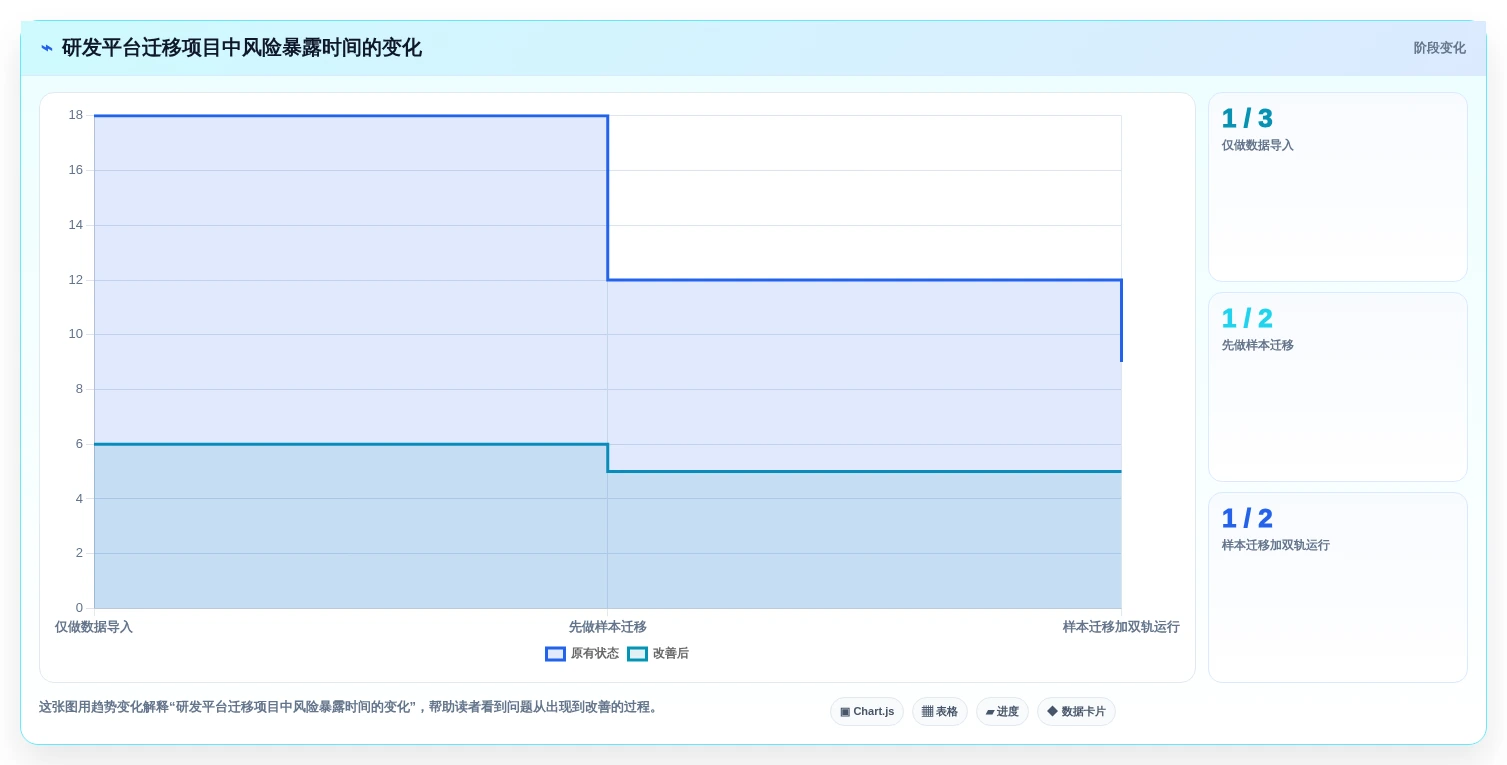1507x765 pixels.
Task: Click the y-axis value 18
Action: coord(76,115)
